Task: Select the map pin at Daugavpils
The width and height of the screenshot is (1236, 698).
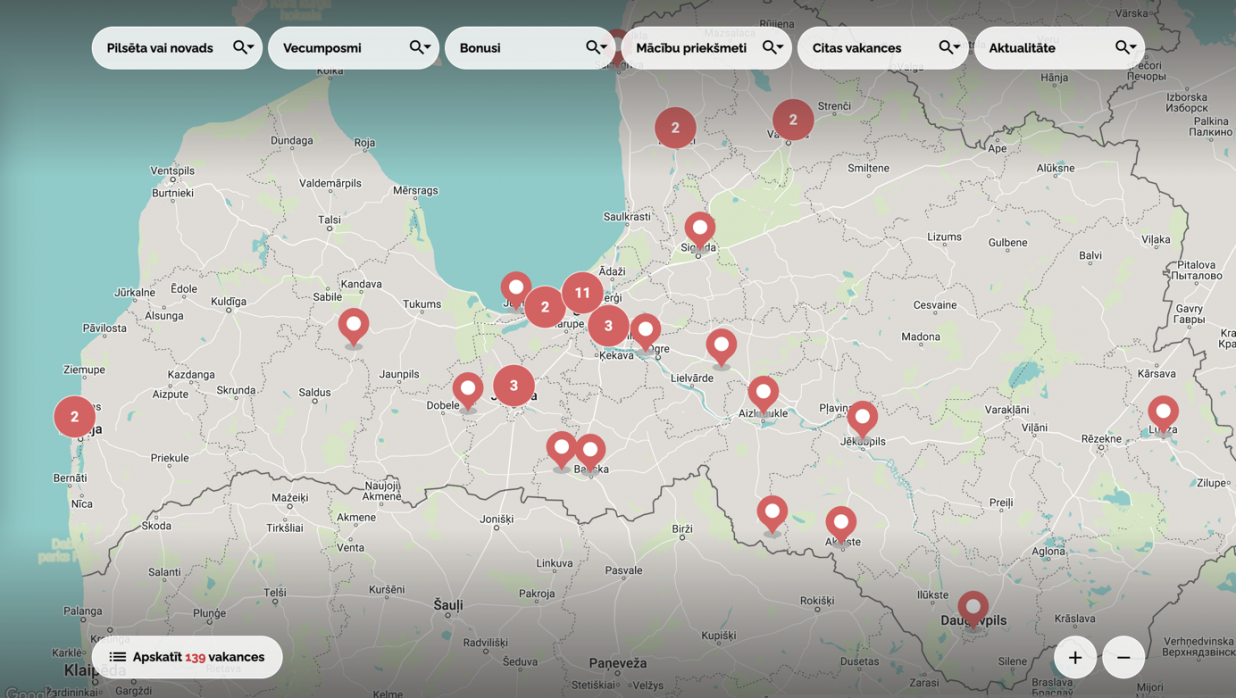Action: (973, 608)
